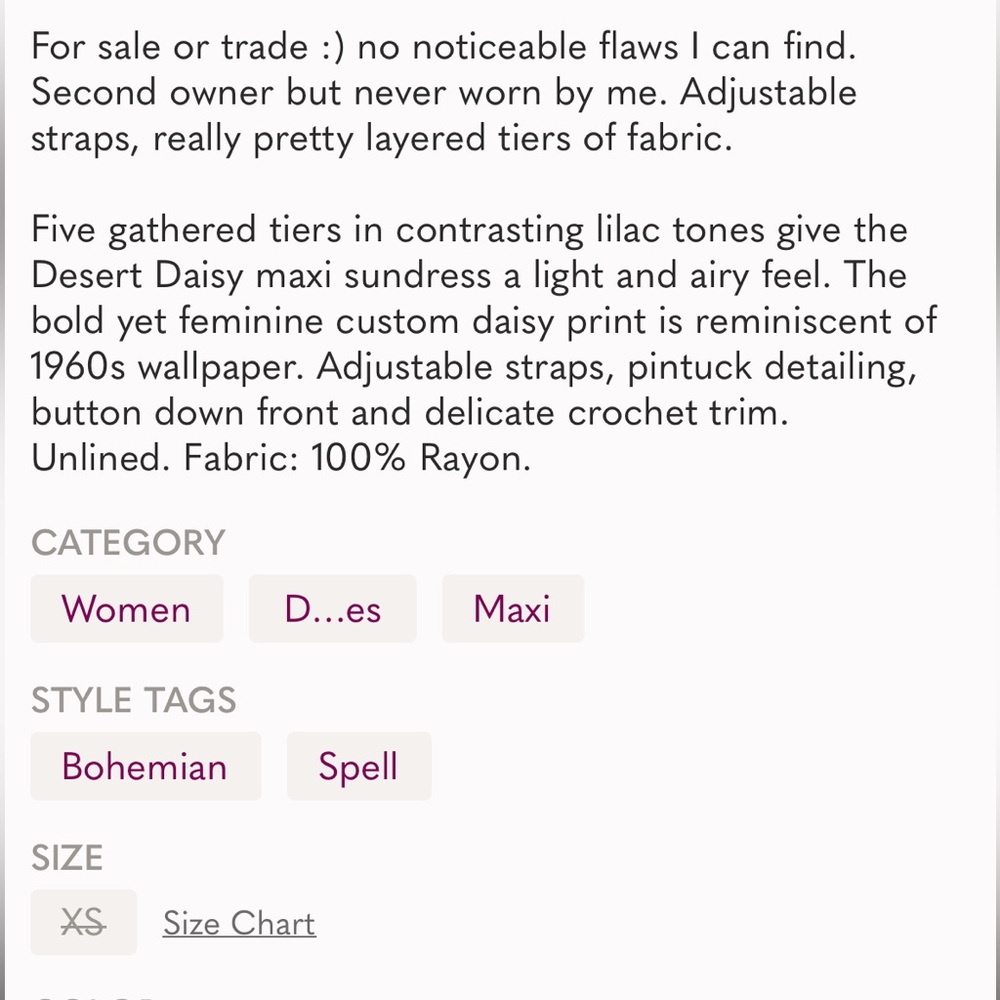The height and width of the screenshot is (1000, 1000).
Task: Open the Size Chart link
Action: [239, 923]
